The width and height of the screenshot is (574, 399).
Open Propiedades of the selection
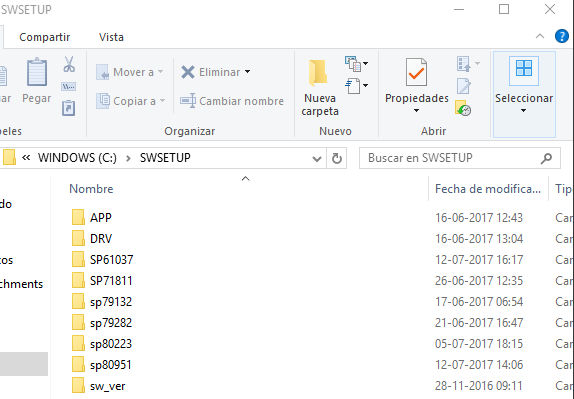417,81
